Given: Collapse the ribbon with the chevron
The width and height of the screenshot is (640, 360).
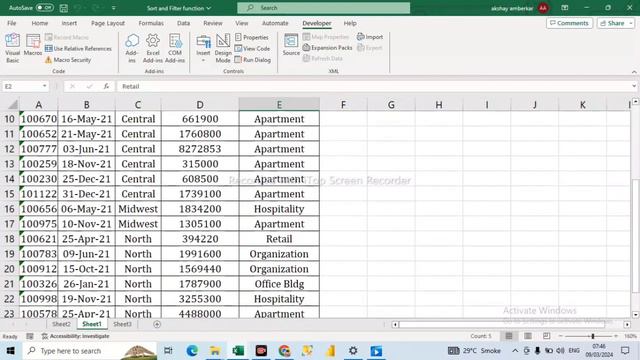Looking at the screenshot, I should [634, 71].
